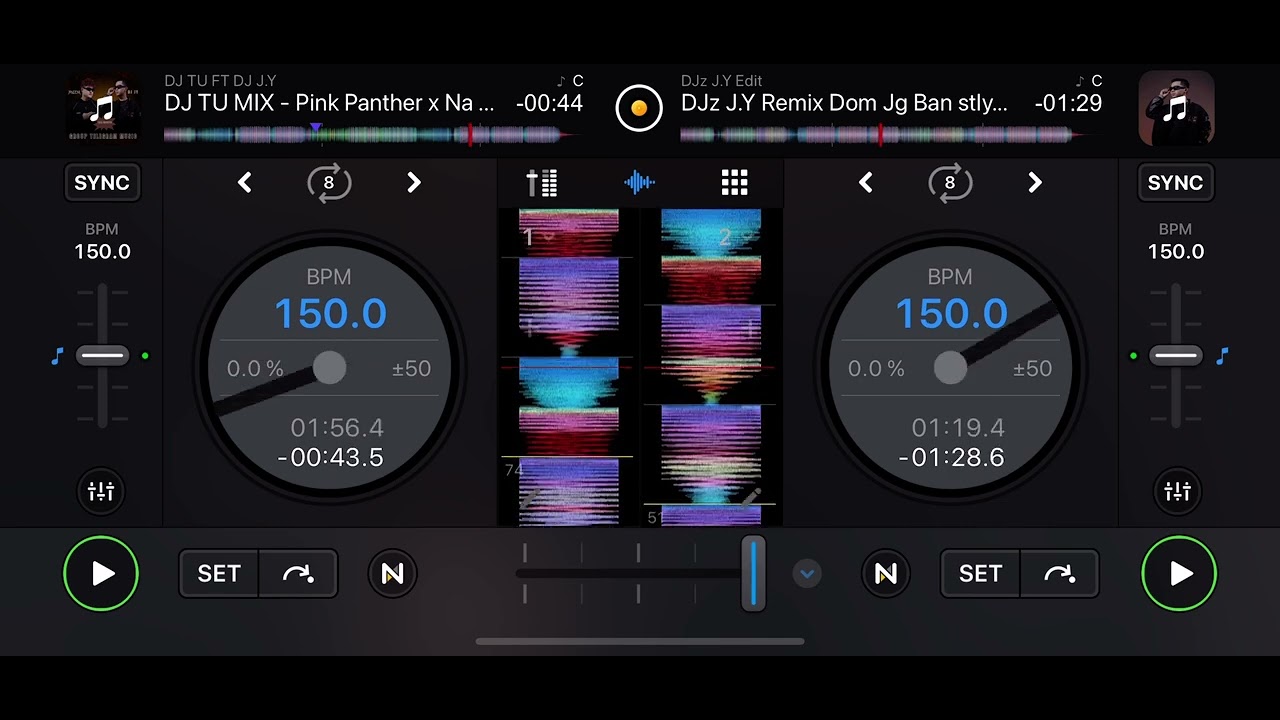Image resolution: width=1280 pixels, height=720 pixels.
Task: Tap right deck pitch percent 0.0 %
Action: point(876,369)
